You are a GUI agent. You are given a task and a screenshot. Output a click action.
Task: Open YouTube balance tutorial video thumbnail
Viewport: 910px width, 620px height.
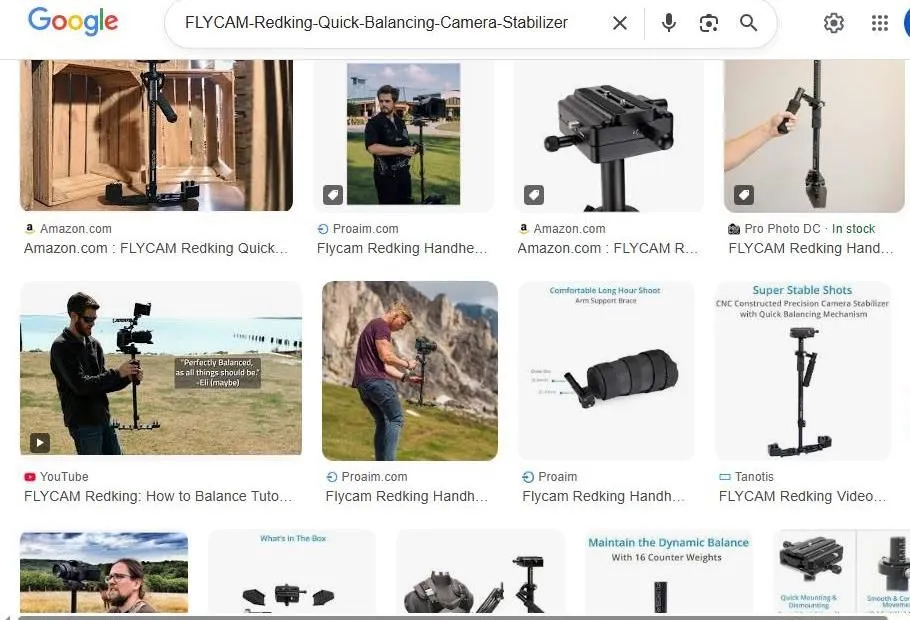161,368
